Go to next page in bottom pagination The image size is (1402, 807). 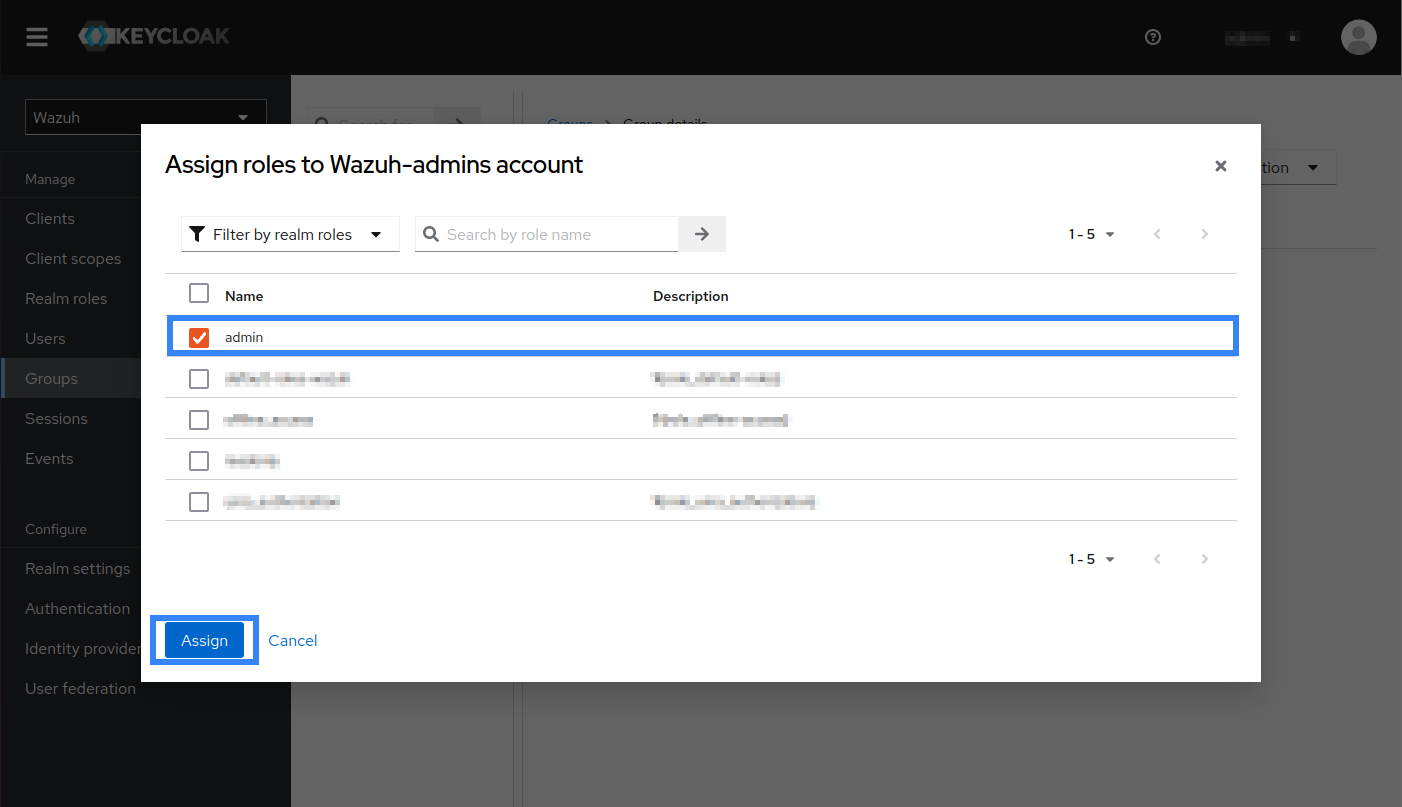tap(1205, 559)
